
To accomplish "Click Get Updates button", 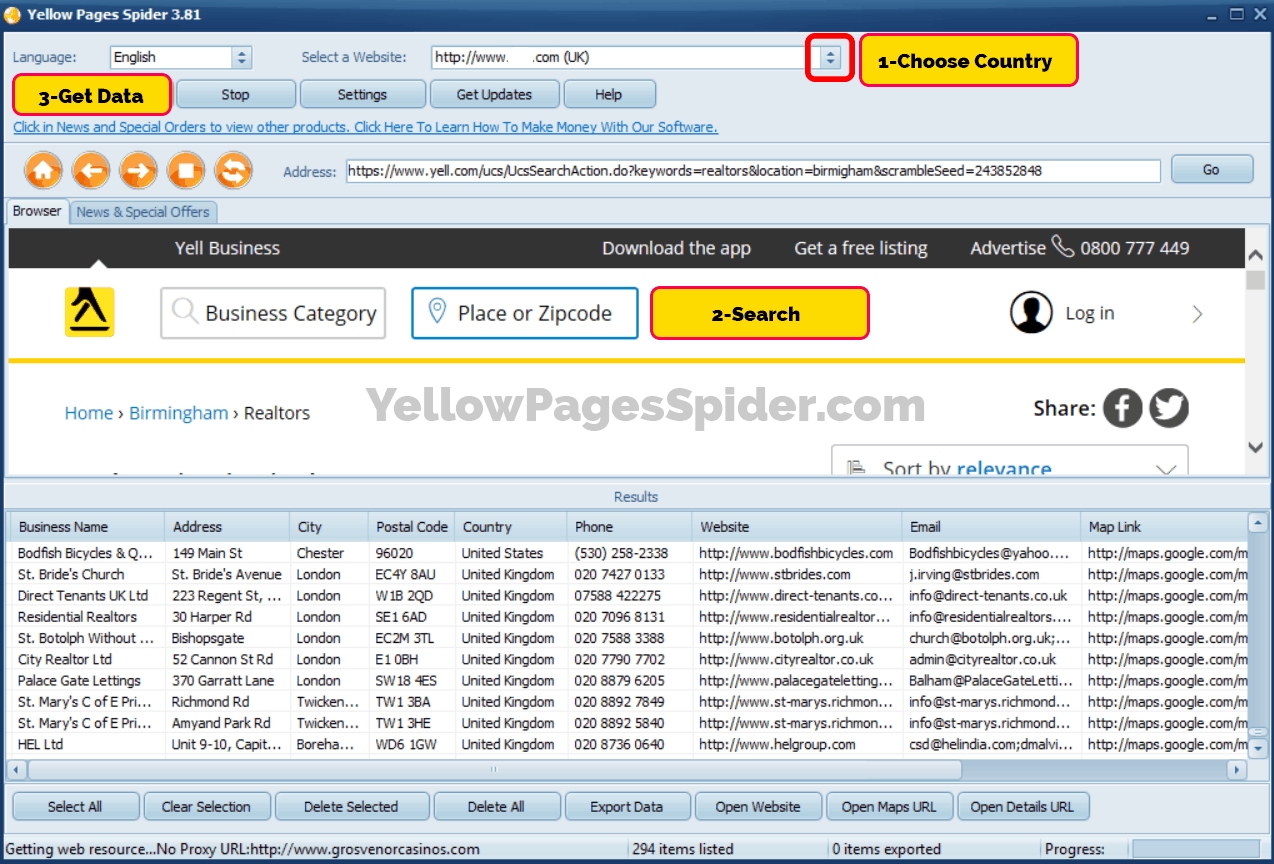I will click(x=494, y=94).
